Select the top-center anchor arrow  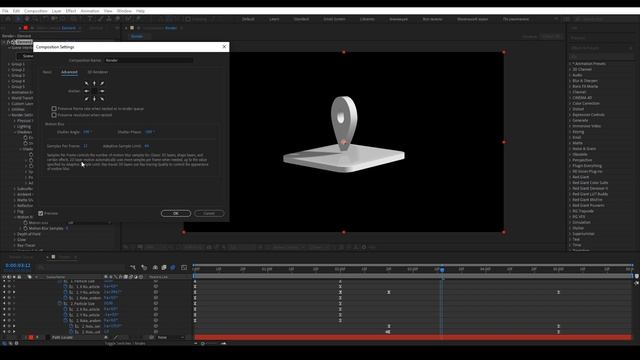(94, 83)
